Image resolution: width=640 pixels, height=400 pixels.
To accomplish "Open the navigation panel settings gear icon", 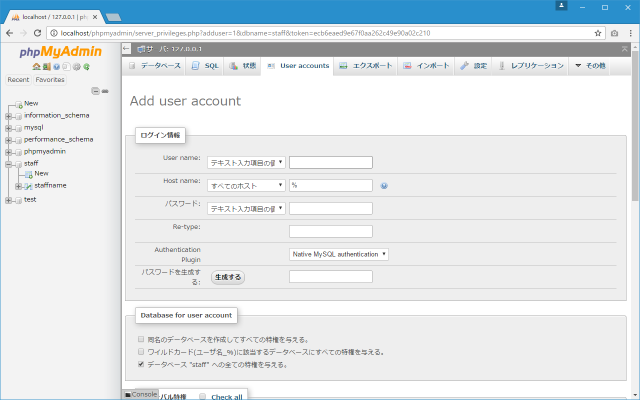I will [x=77, y=66].
